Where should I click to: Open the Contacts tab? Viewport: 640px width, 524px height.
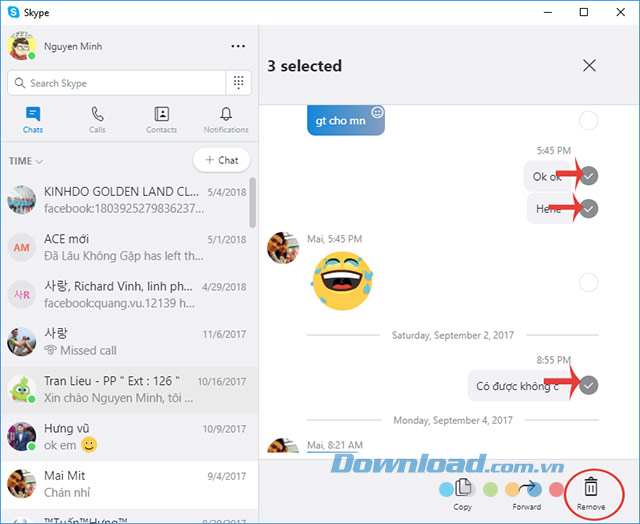(162, 120)
